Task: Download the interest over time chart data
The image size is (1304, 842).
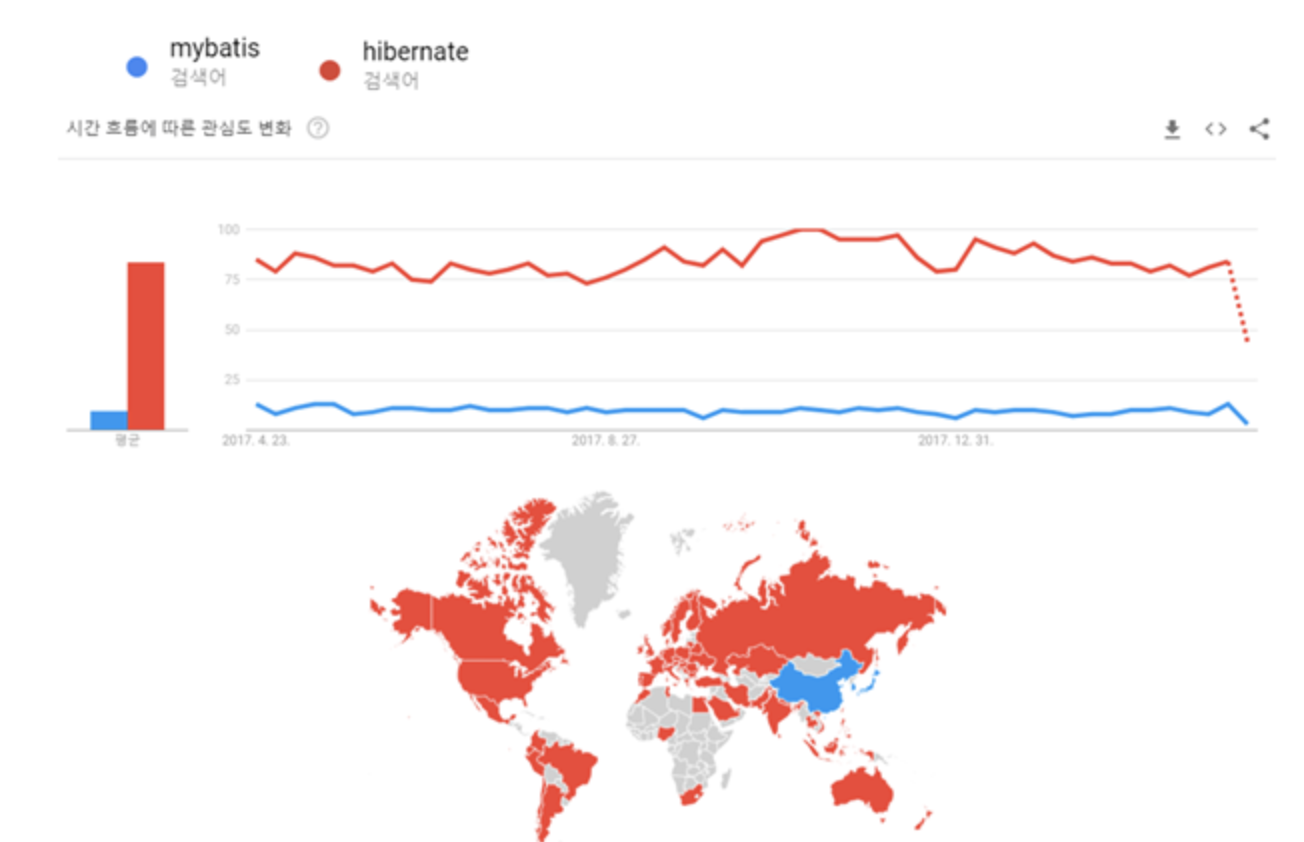Action: point(1172,129)
